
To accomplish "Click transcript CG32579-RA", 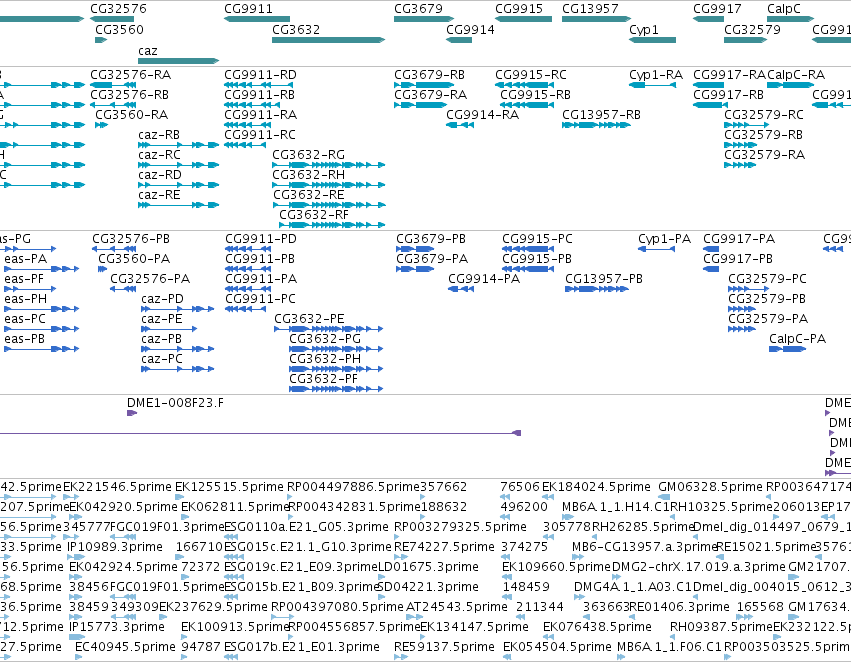I will click(x=764, y=155).
